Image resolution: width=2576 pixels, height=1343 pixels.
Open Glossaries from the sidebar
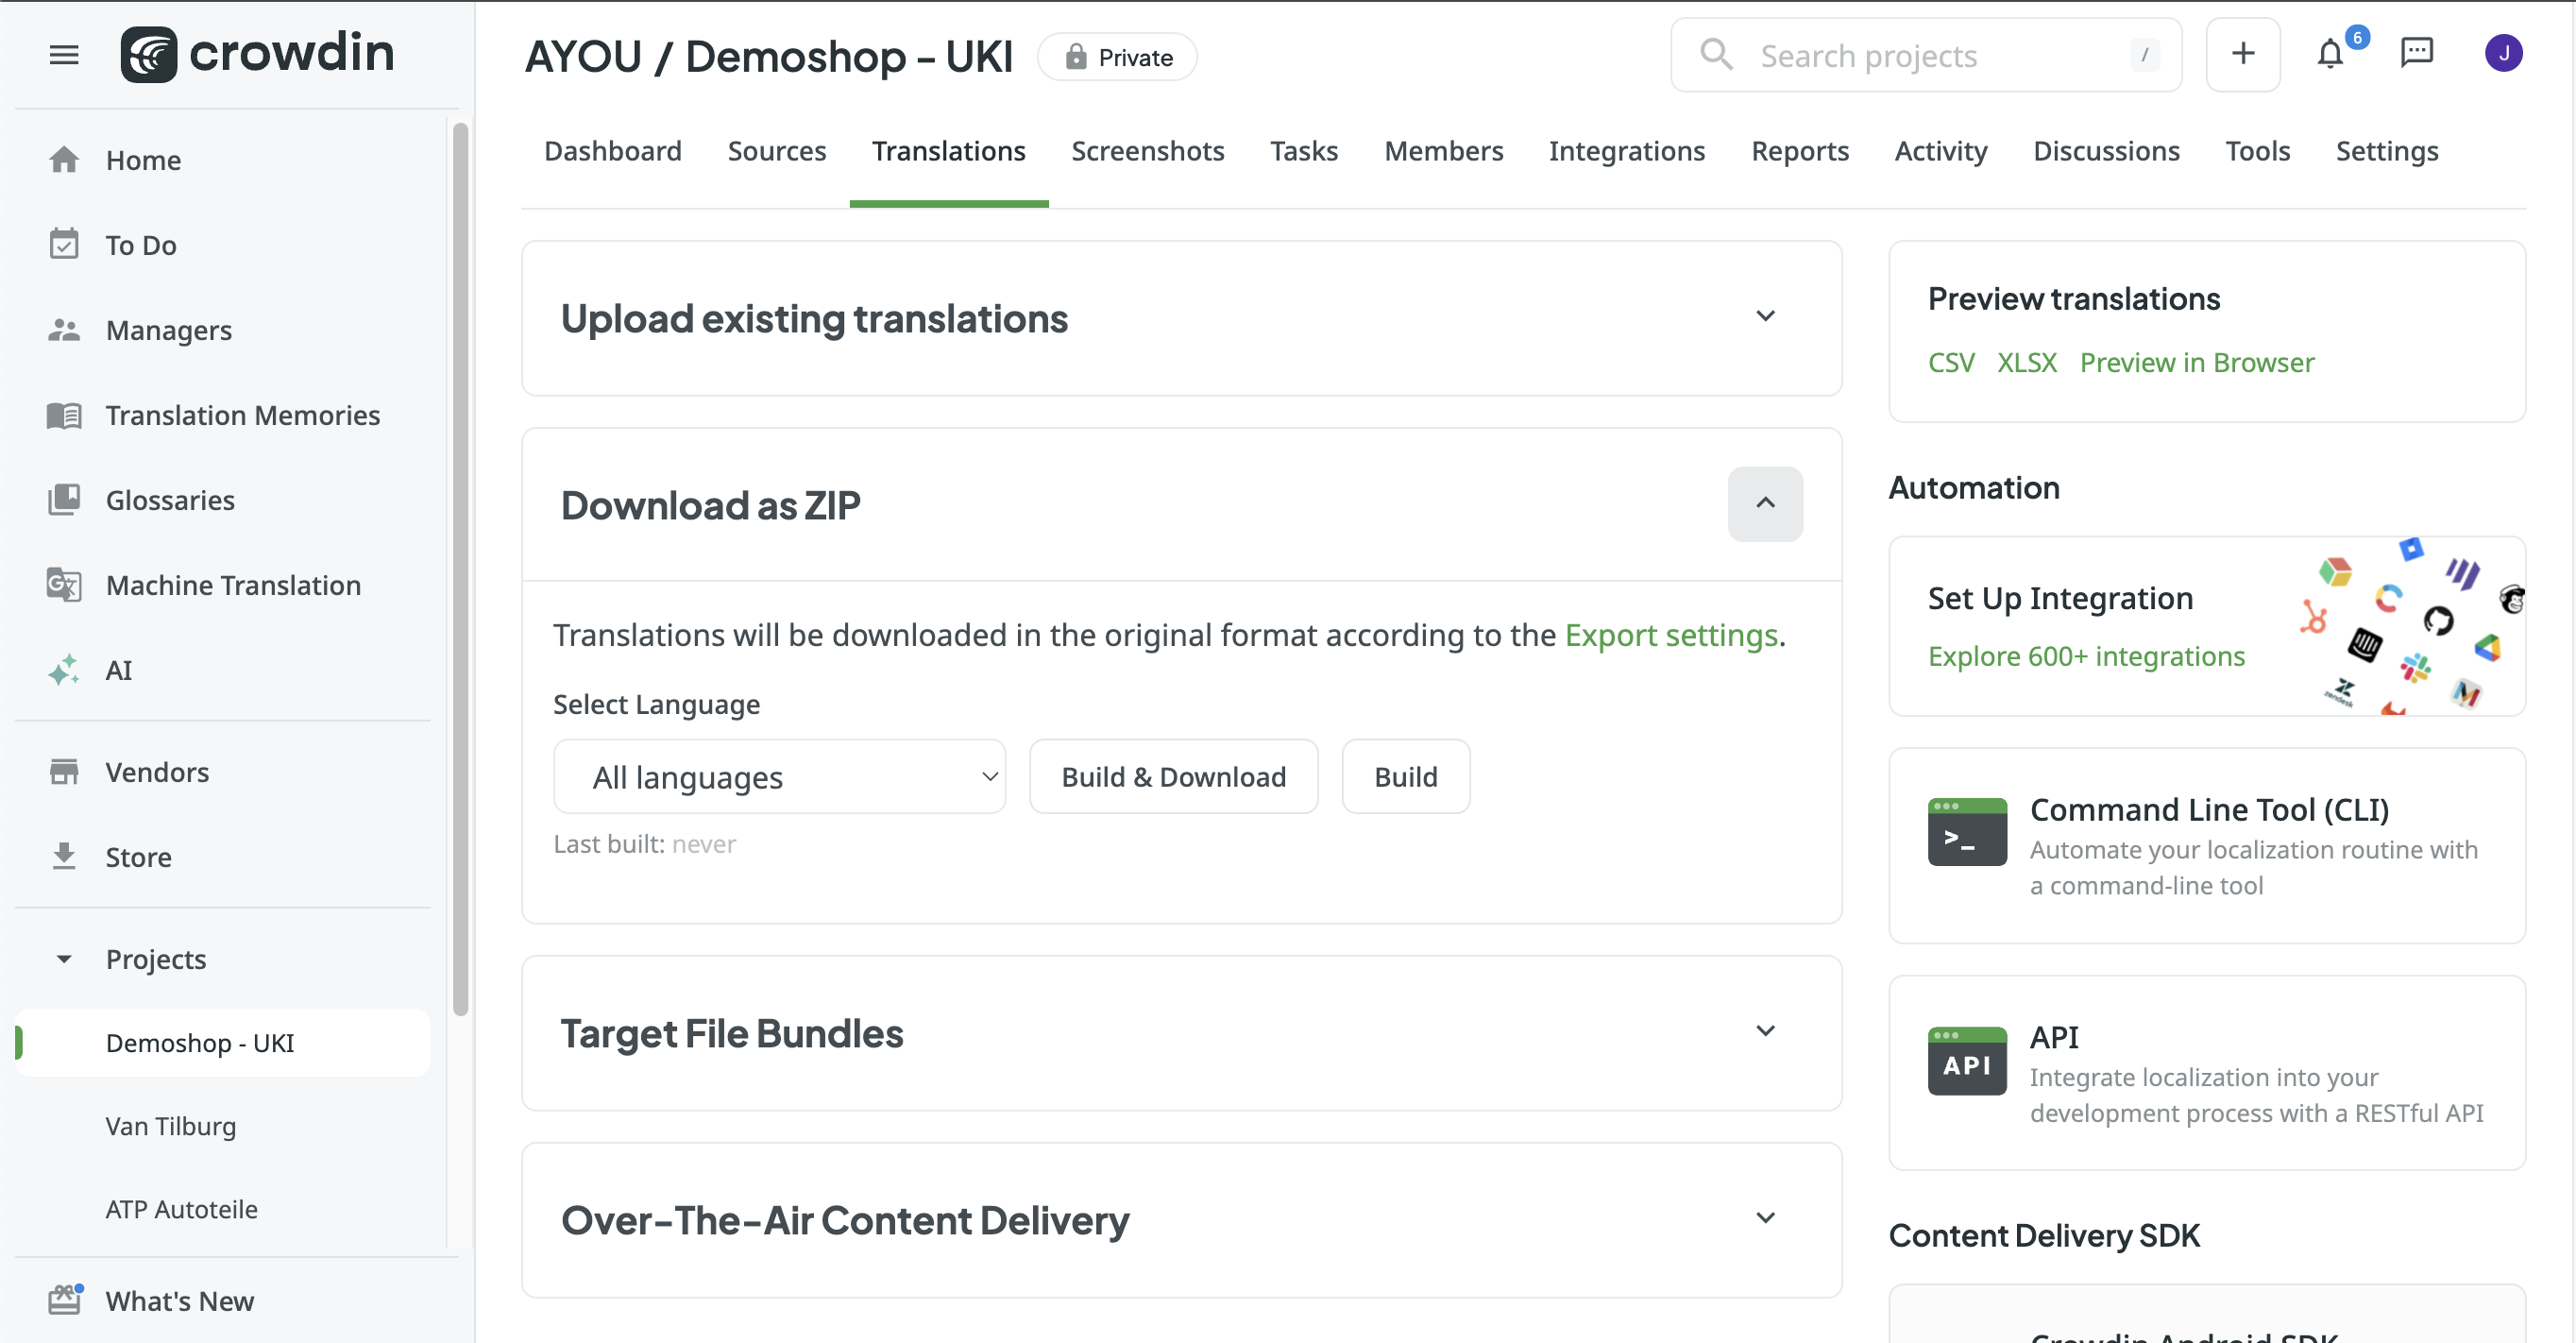[170, 500]
